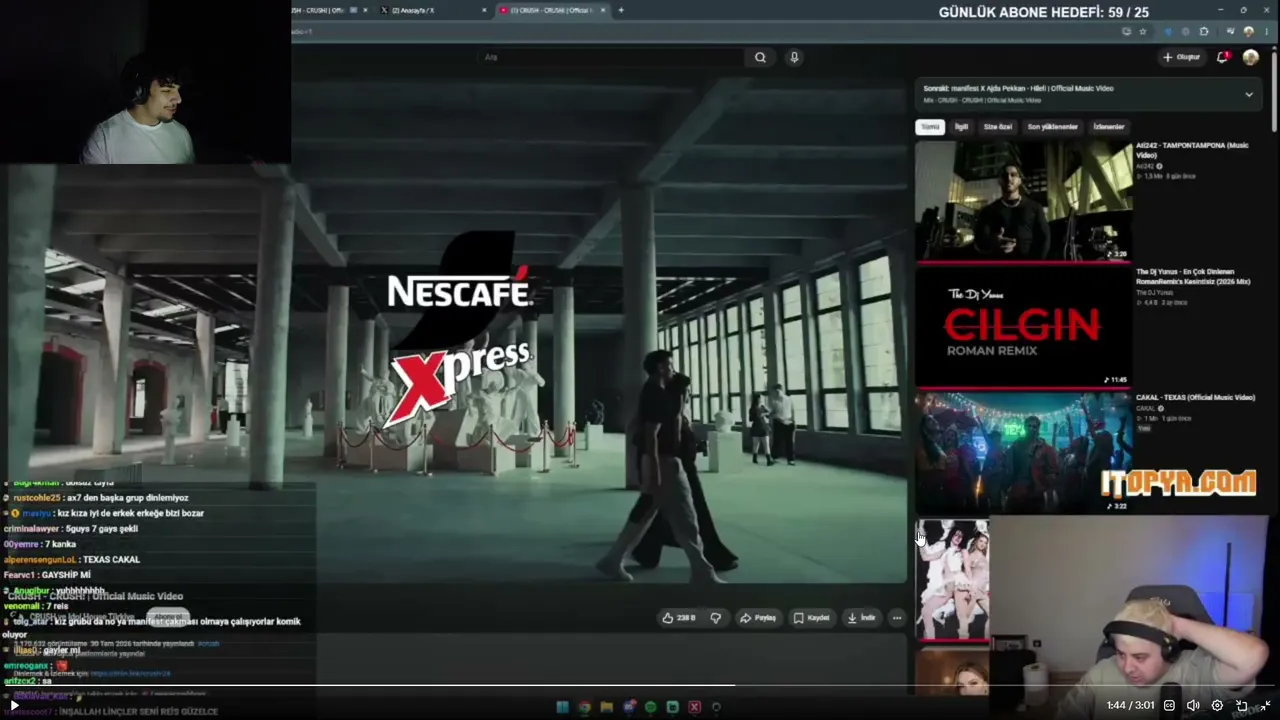1280x720 pixels.
Task: Open the player settings gear
Action: 1217,705
